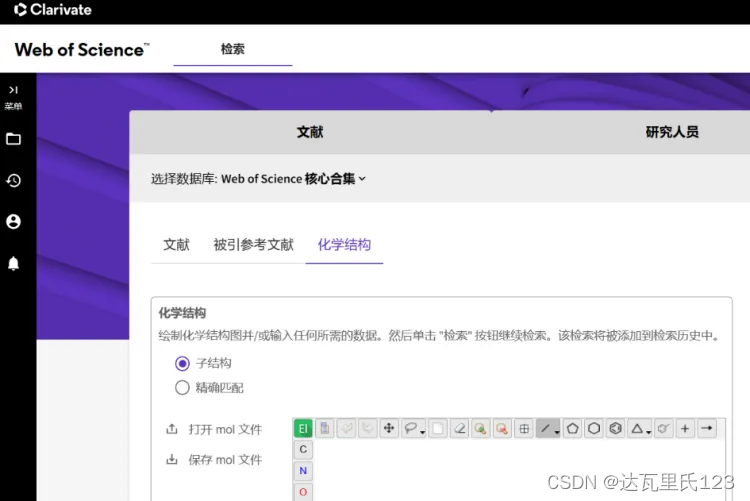Select the 文献 search sub-tab
This screenshot has height=501, width=750.
pyautogui.click(x=176, y=245)
